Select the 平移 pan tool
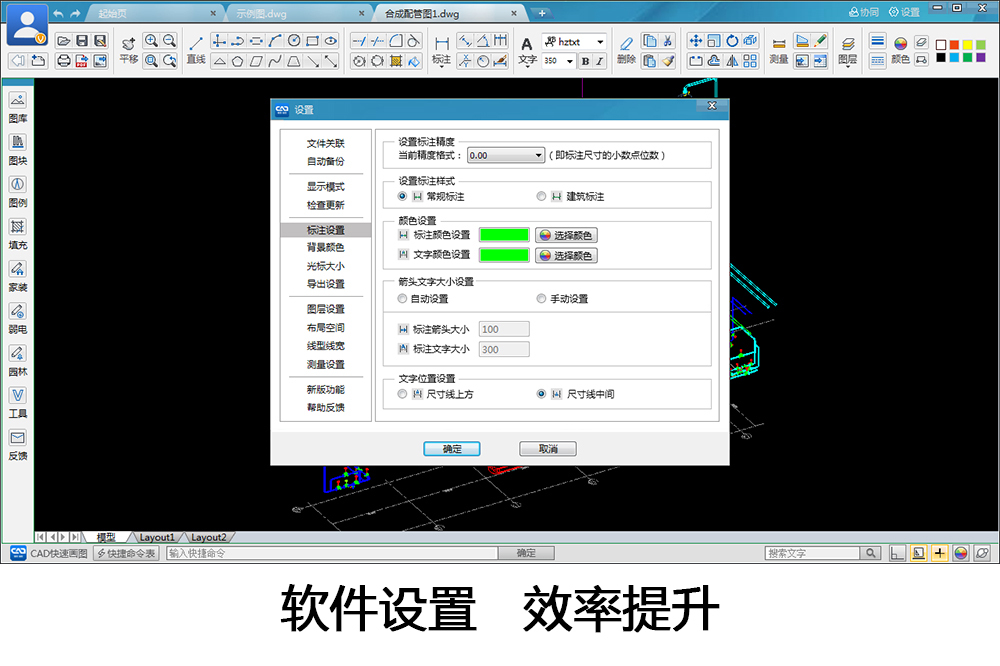This screenshot has width=1000, height=666. 129,48
